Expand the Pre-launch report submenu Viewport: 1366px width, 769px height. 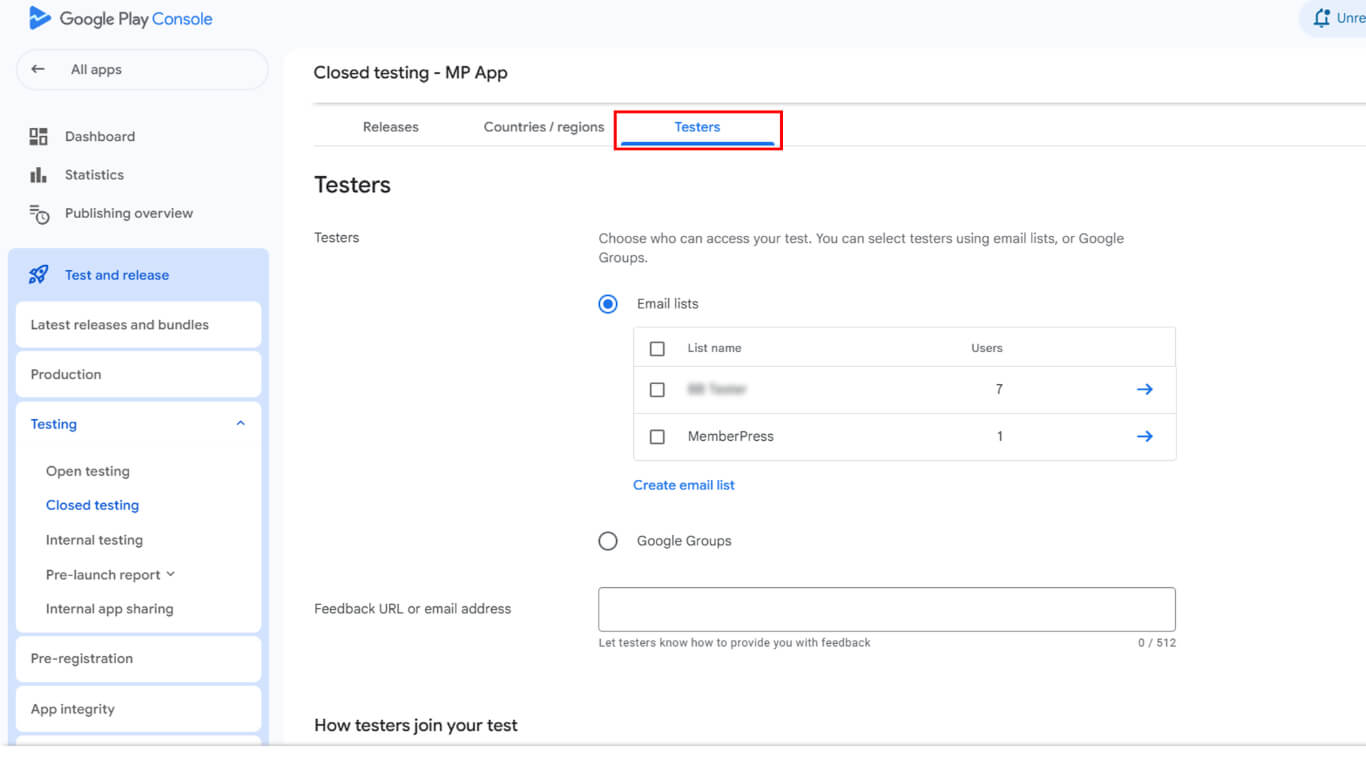click(170, 574)
